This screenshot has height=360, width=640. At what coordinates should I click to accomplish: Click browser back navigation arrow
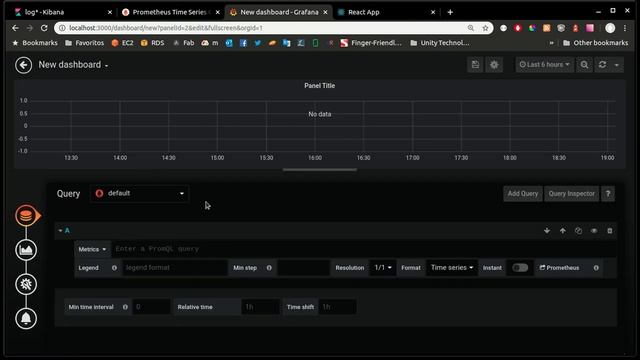[x=15, y=28]
